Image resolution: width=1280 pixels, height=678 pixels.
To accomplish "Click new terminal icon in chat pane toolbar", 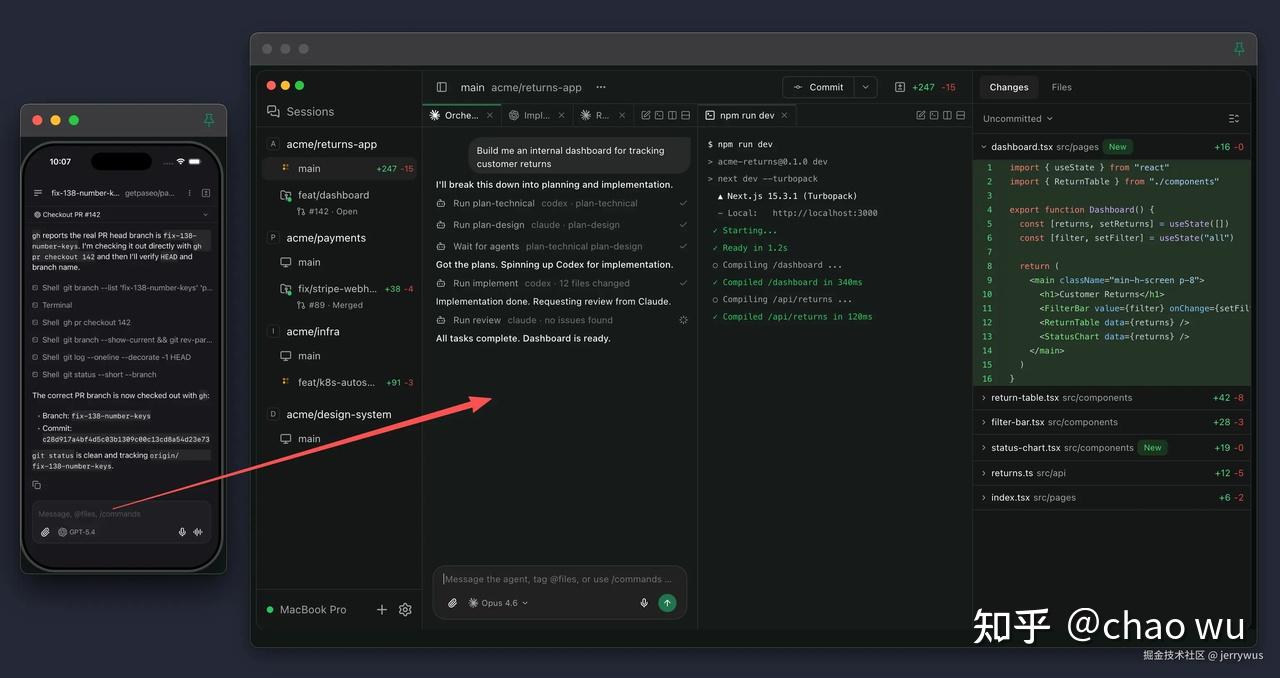I will pyautogui.click(x=659, y=115).
